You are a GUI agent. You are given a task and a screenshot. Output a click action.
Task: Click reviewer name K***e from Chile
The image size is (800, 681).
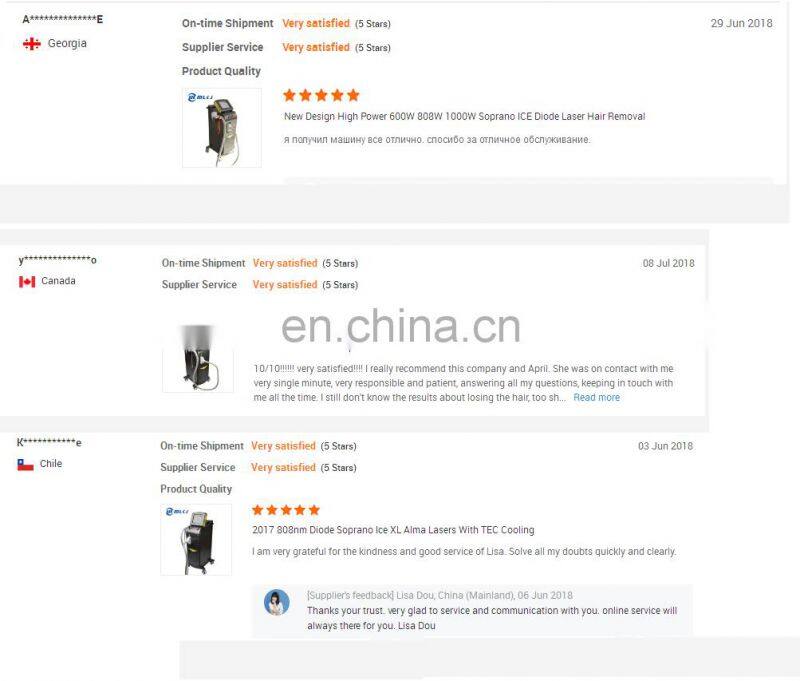(49, 442)
